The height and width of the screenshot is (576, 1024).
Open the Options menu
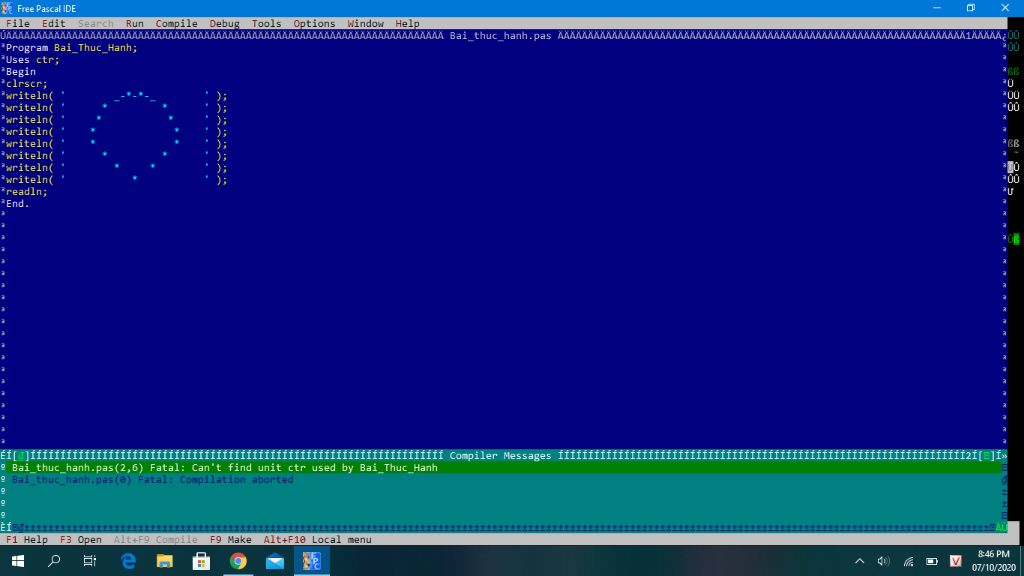[x=314, y=24]
